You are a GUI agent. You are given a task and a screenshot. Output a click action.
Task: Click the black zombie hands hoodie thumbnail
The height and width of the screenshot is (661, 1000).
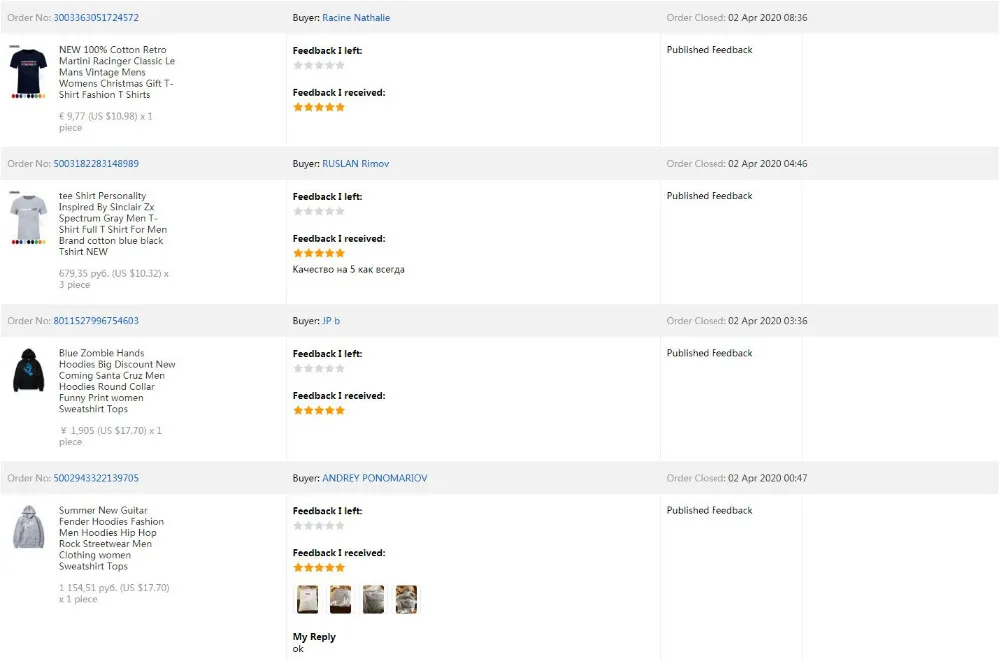click(28, 372)
